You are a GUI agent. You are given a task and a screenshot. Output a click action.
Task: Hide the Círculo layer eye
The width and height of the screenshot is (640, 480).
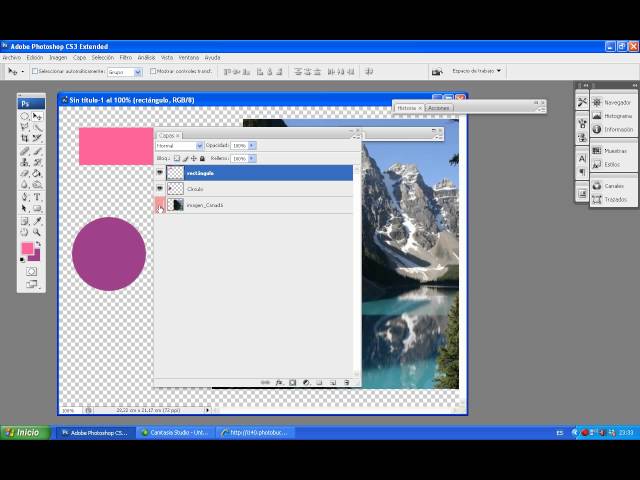(160, 189)
